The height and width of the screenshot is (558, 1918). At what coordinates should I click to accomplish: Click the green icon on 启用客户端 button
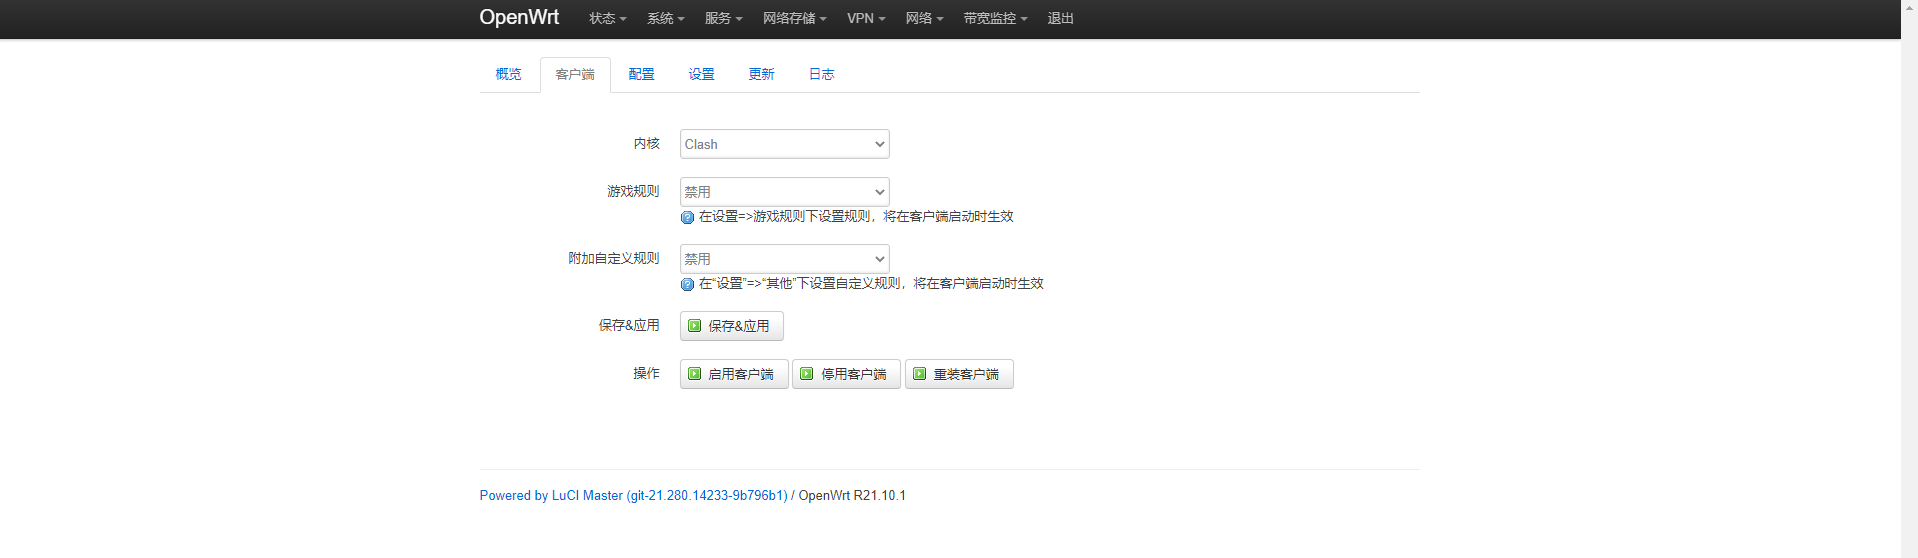[695, 374]
